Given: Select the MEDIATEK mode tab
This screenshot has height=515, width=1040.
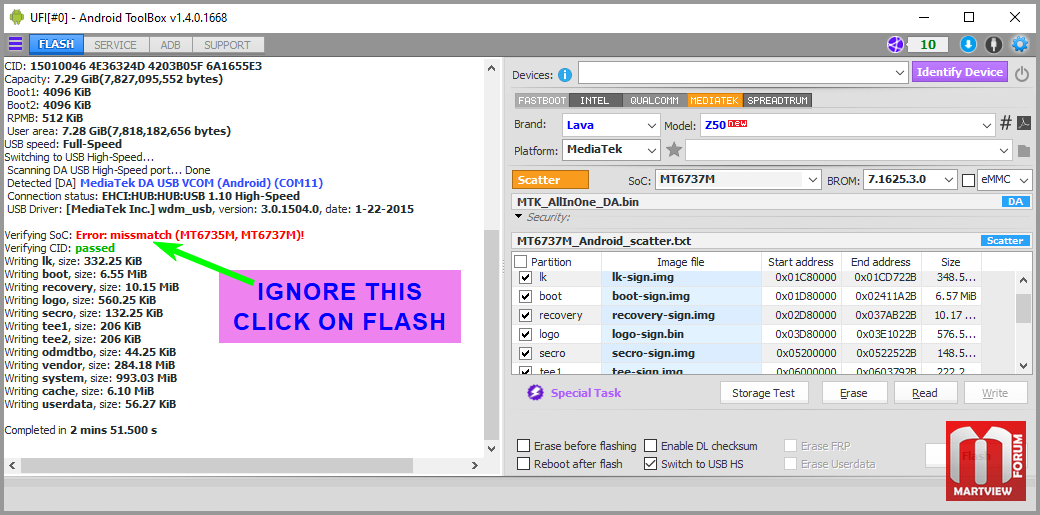Looking at the screenshot, I should tap(714, 101).
